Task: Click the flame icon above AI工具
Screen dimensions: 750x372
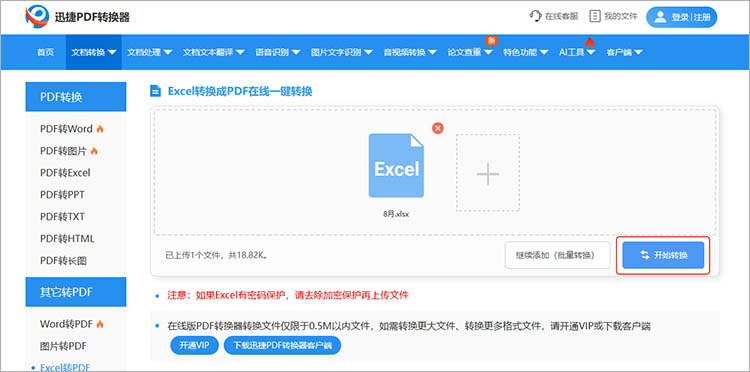Action: click(590, 43)
